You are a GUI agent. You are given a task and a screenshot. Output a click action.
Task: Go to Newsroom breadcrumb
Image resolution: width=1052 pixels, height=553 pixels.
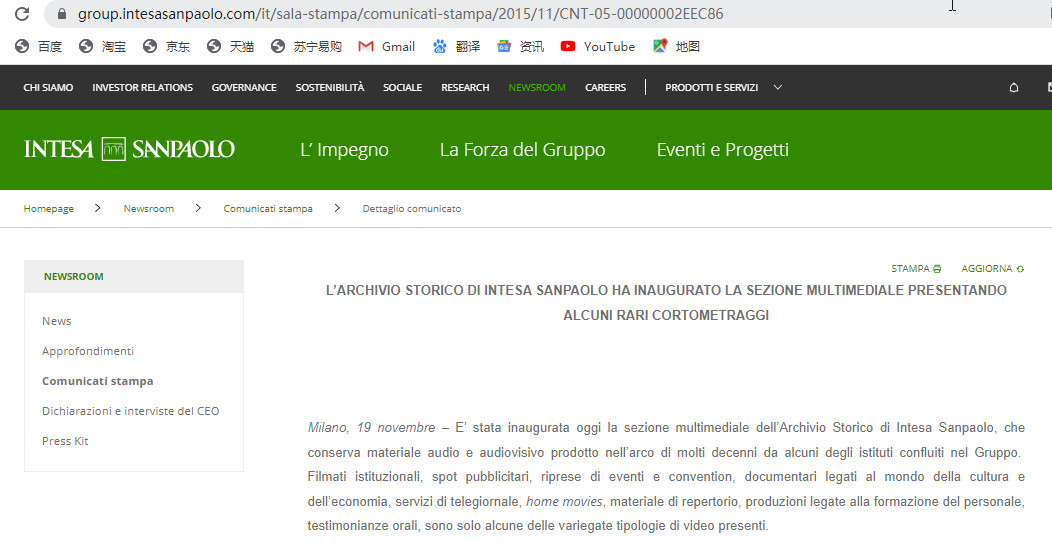click(x=148, y=209)
